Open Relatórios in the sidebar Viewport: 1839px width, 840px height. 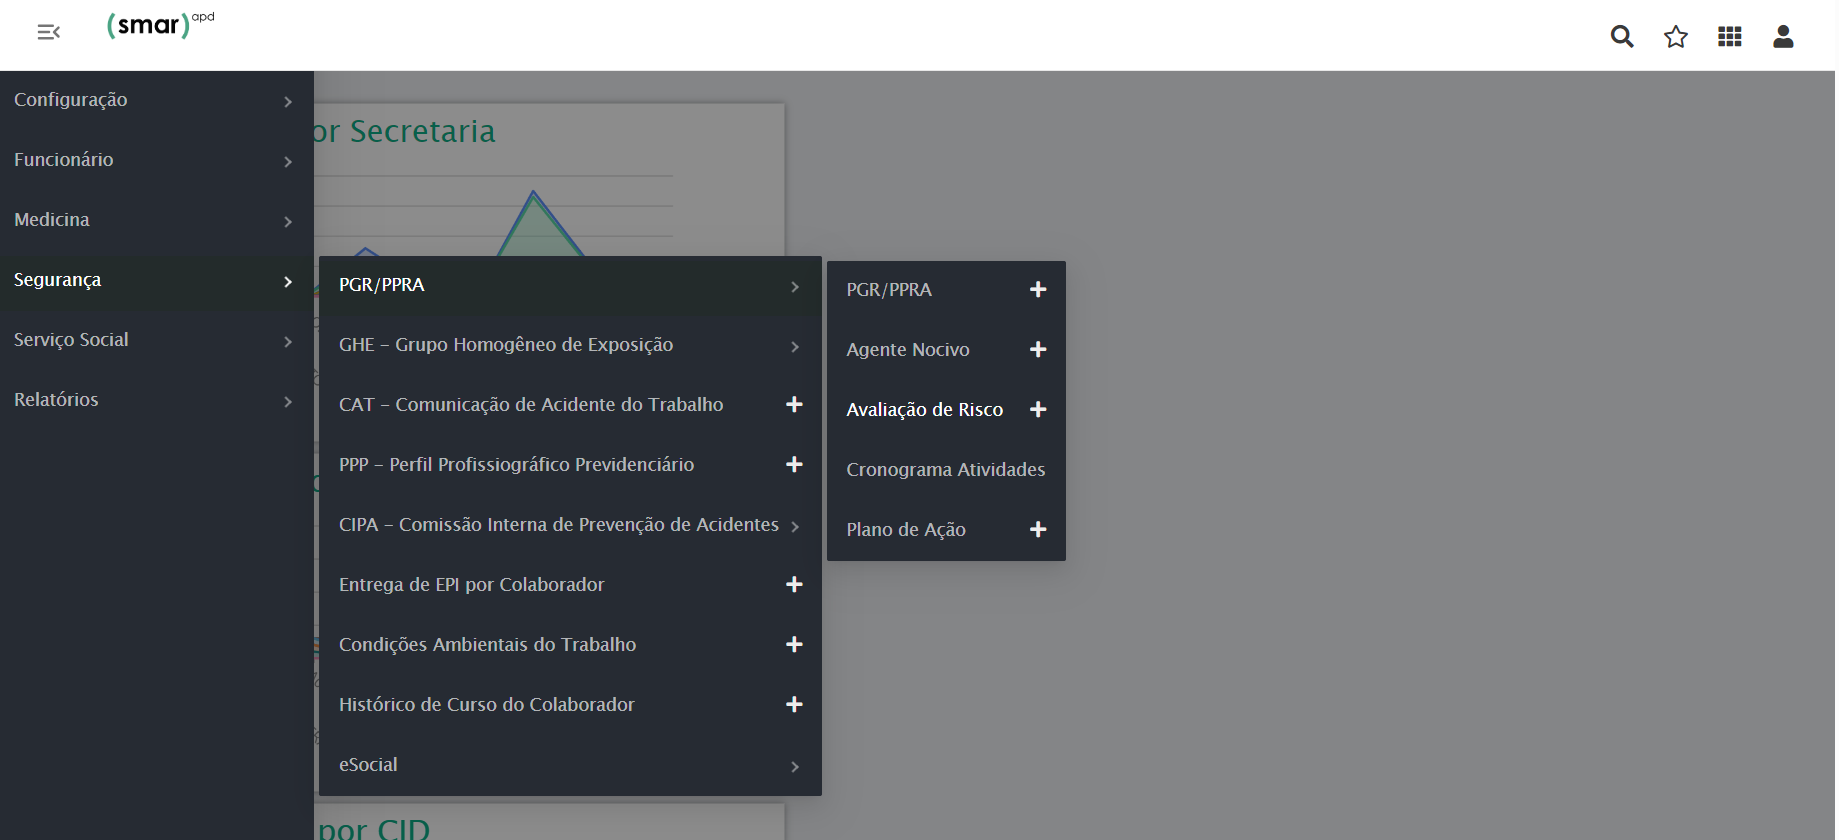(156, 400)
